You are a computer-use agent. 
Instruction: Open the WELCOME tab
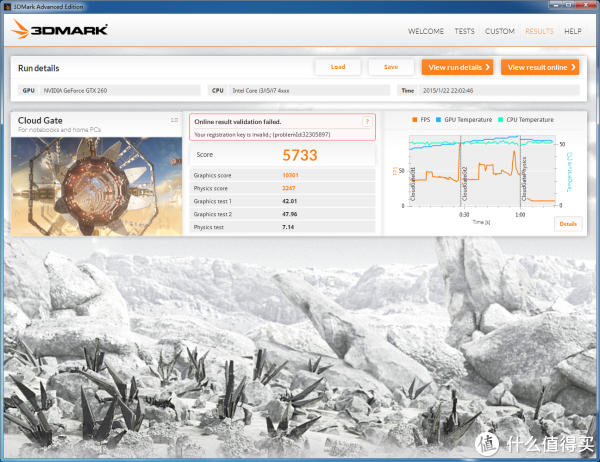(x=426, y=31)
